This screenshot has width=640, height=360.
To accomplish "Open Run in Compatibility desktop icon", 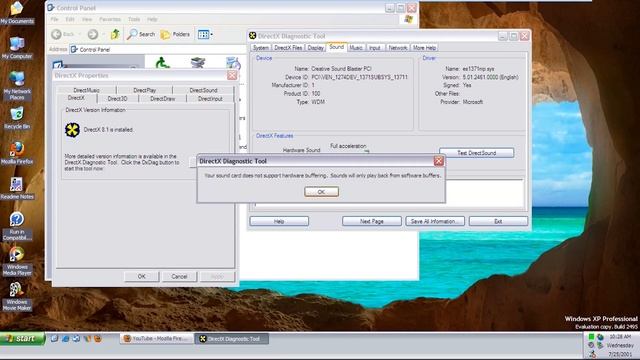I will point(17,226).
